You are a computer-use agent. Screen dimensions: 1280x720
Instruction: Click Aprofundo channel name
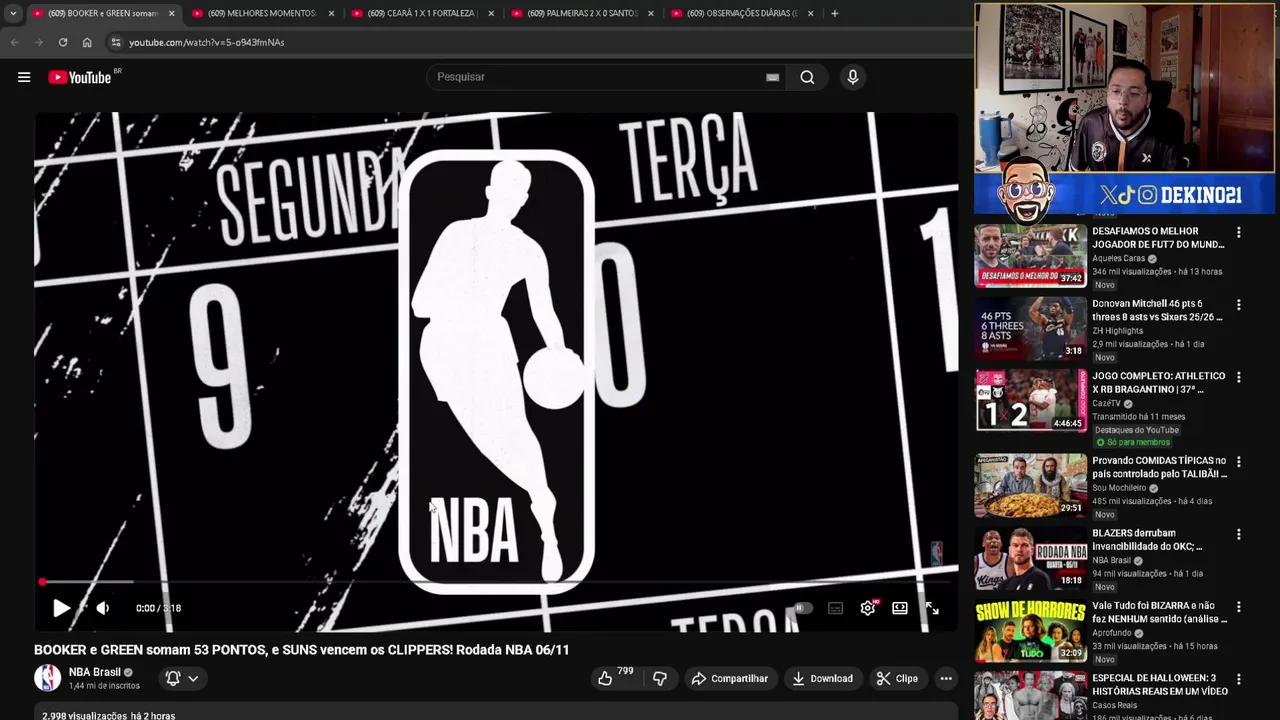pos(1114,633)
